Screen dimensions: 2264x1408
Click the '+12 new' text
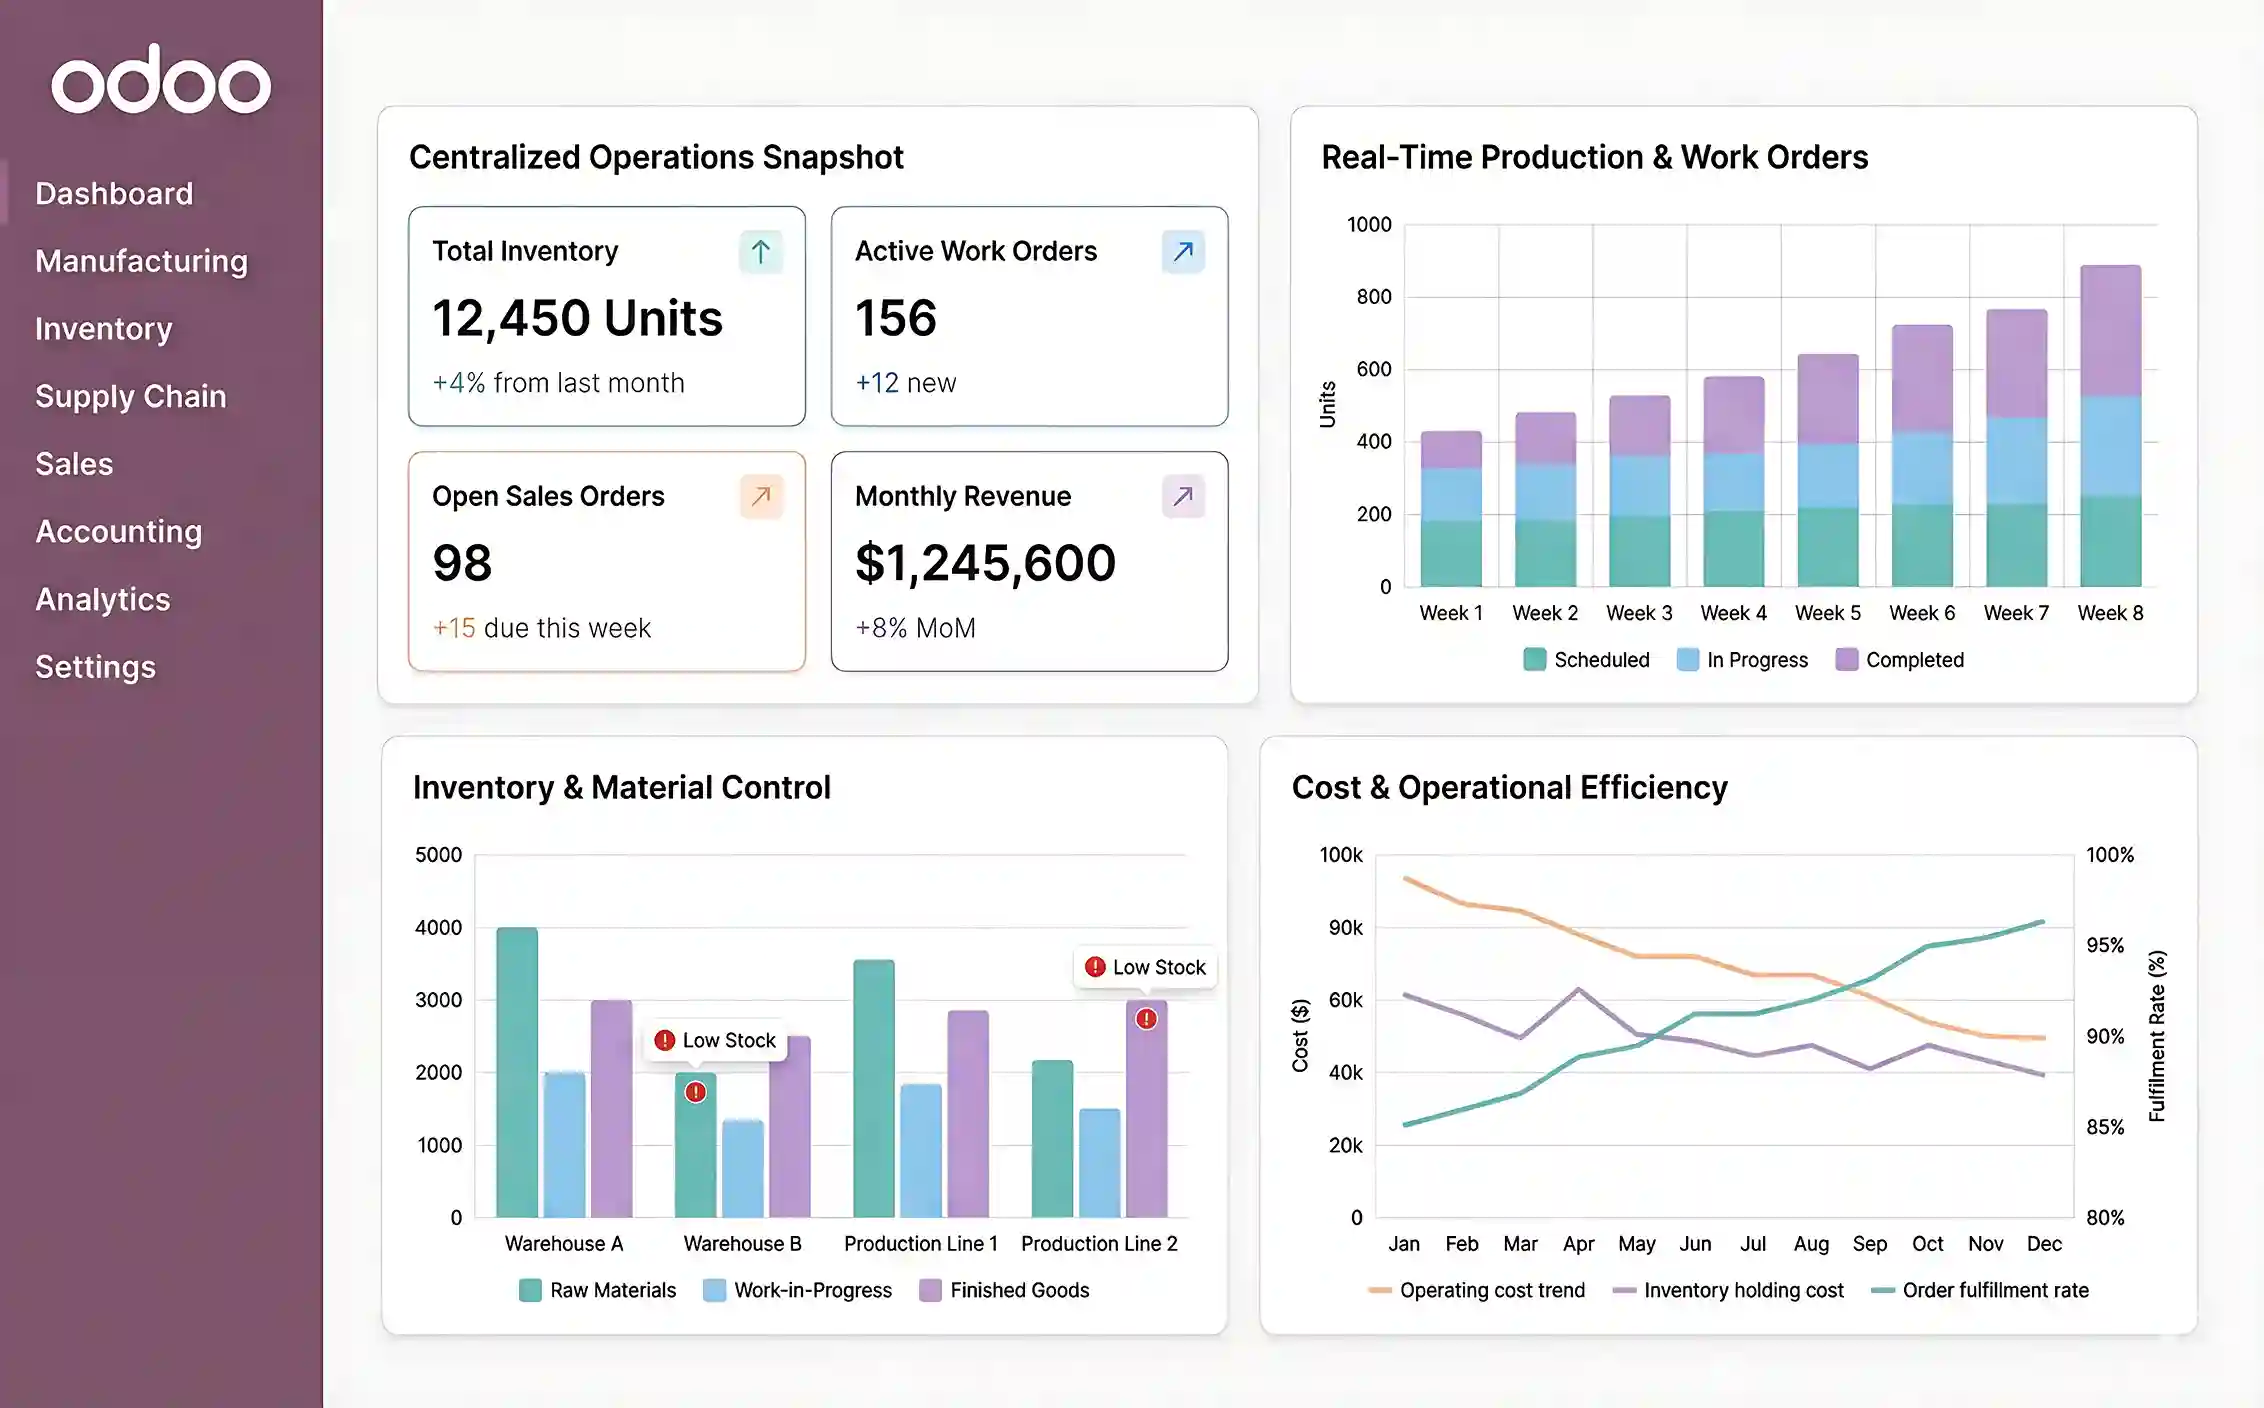point(905,383)
